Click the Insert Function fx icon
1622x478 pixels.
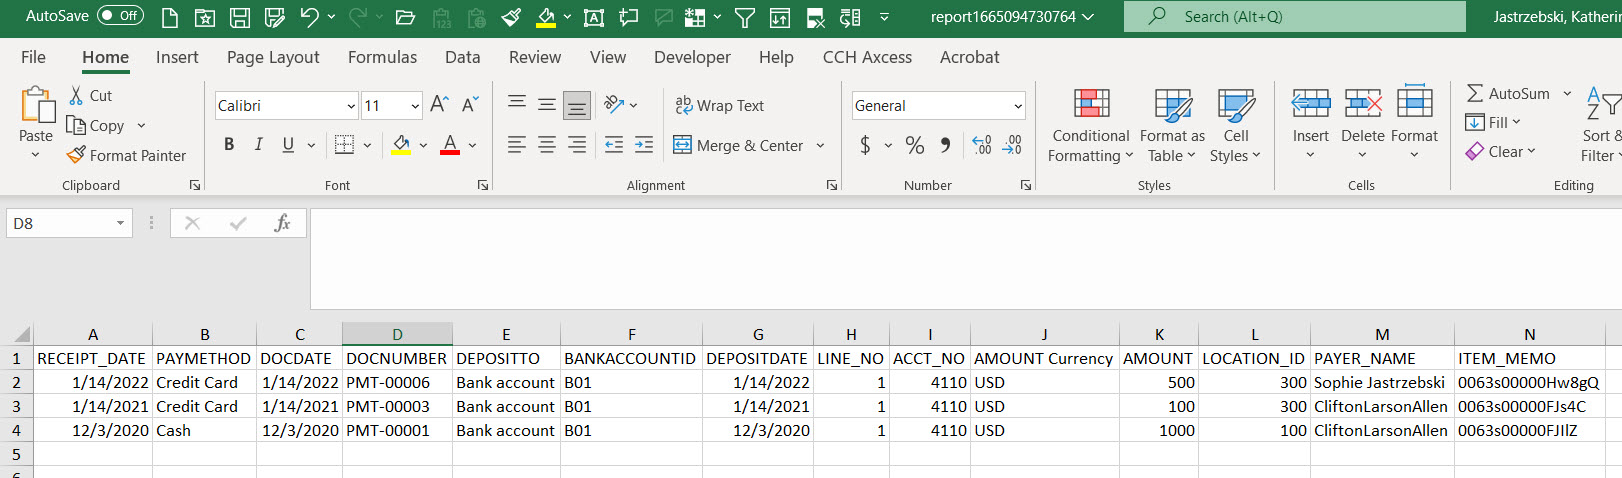point(282,223)
